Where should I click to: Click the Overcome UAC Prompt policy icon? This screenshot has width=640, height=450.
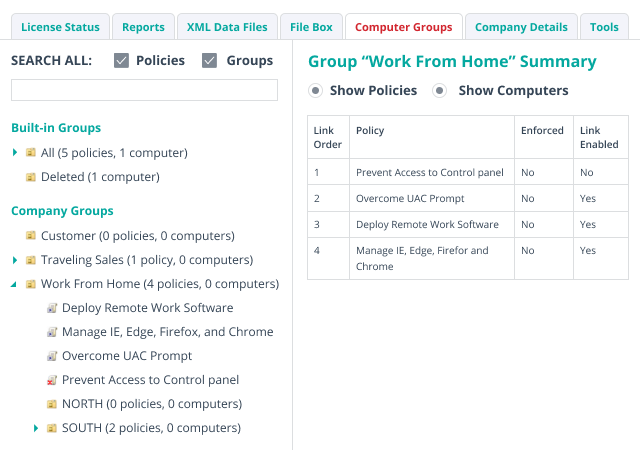pos(52,356)
